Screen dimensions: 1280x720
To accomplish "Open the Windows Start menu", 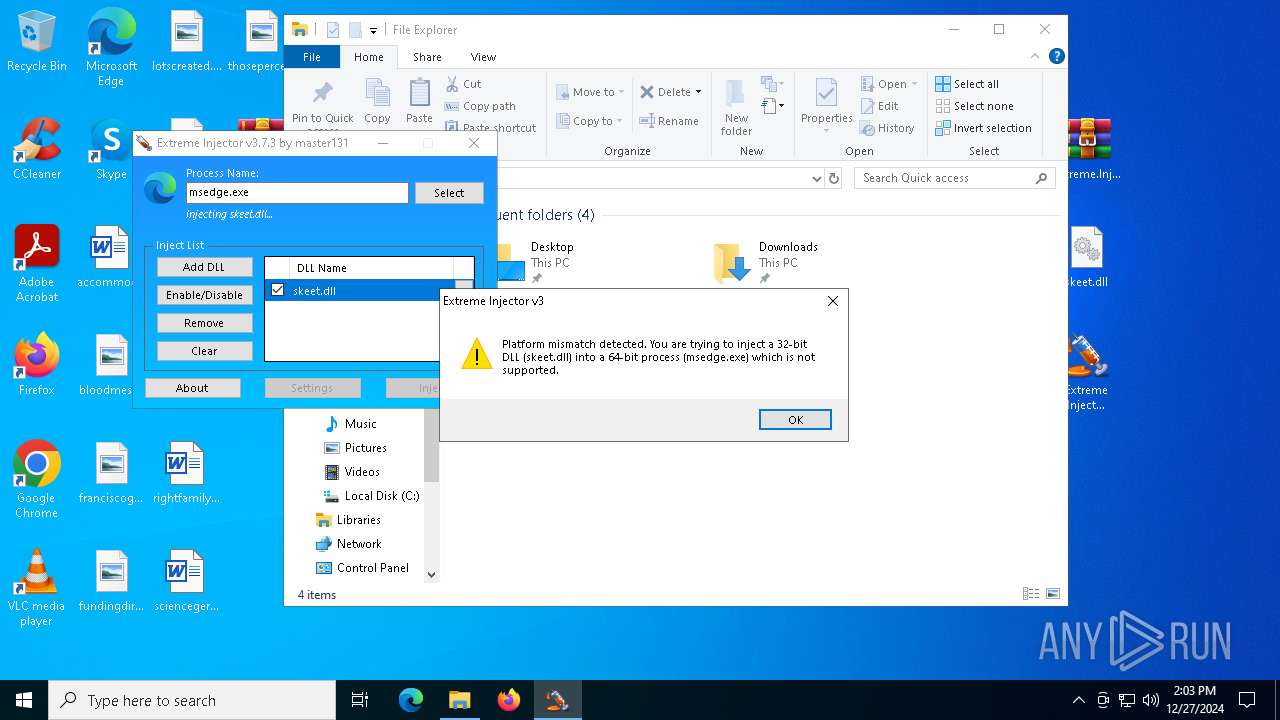I will [x=24, y=700].
